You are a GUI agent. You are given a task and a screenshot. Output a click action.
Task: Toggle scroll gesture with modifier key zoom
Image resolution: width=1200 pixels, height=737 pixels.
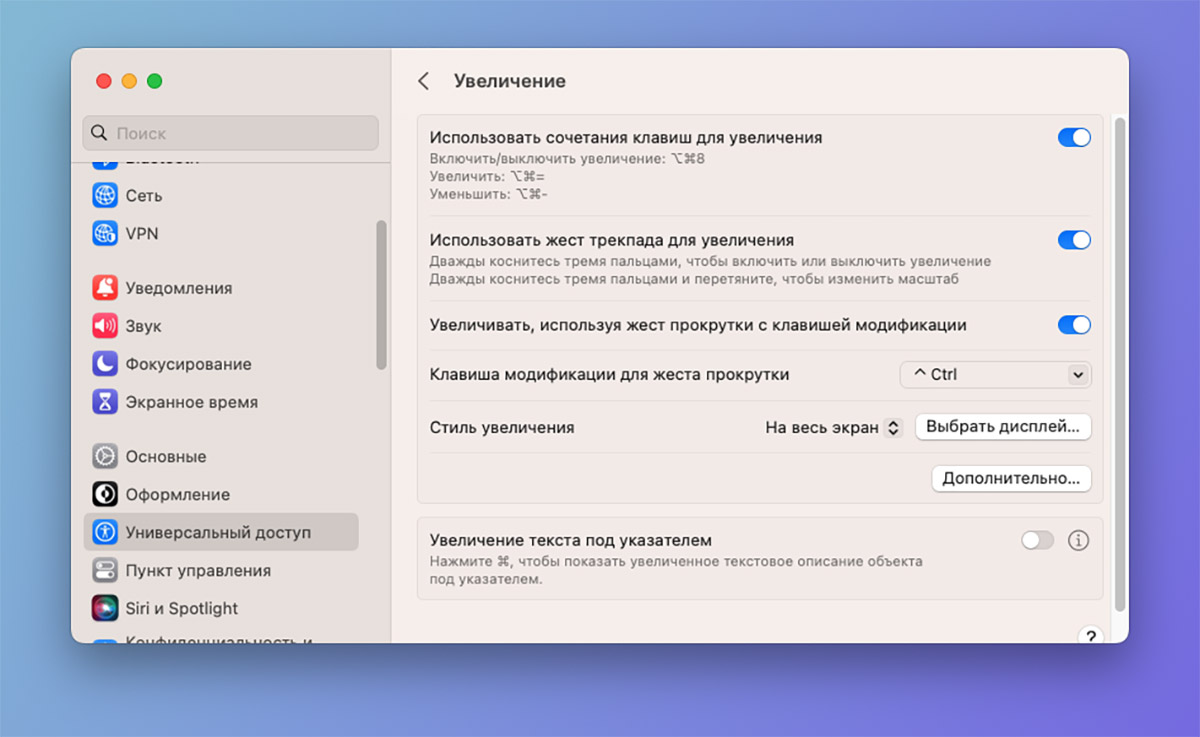(1074, 325)
